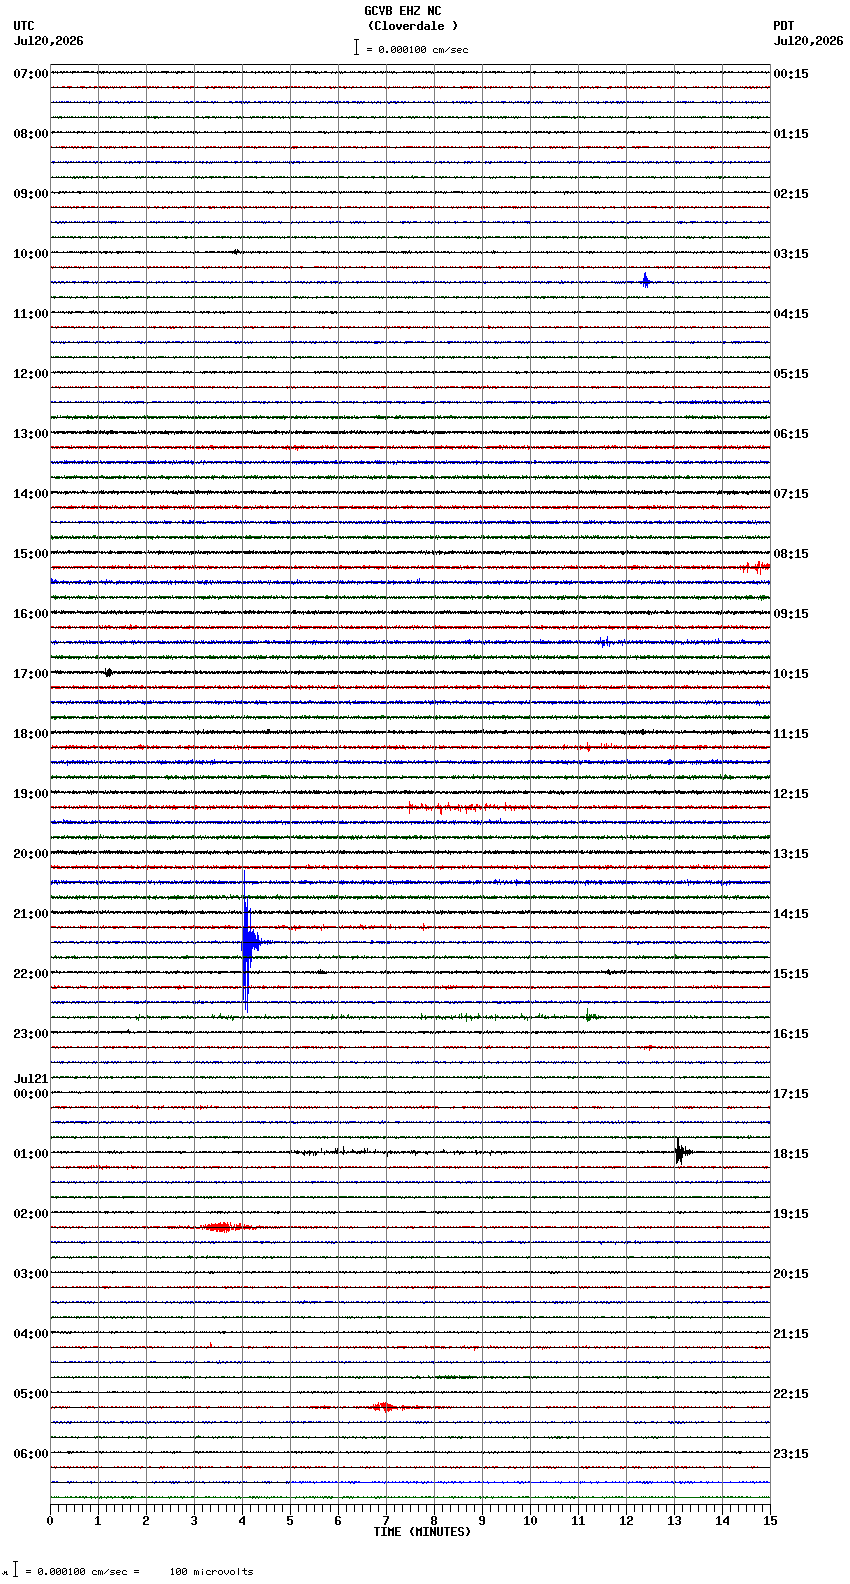Click the 21:15 PDT time label
This screenshot has width=850, height=1584.
[x=791, y=1334]
